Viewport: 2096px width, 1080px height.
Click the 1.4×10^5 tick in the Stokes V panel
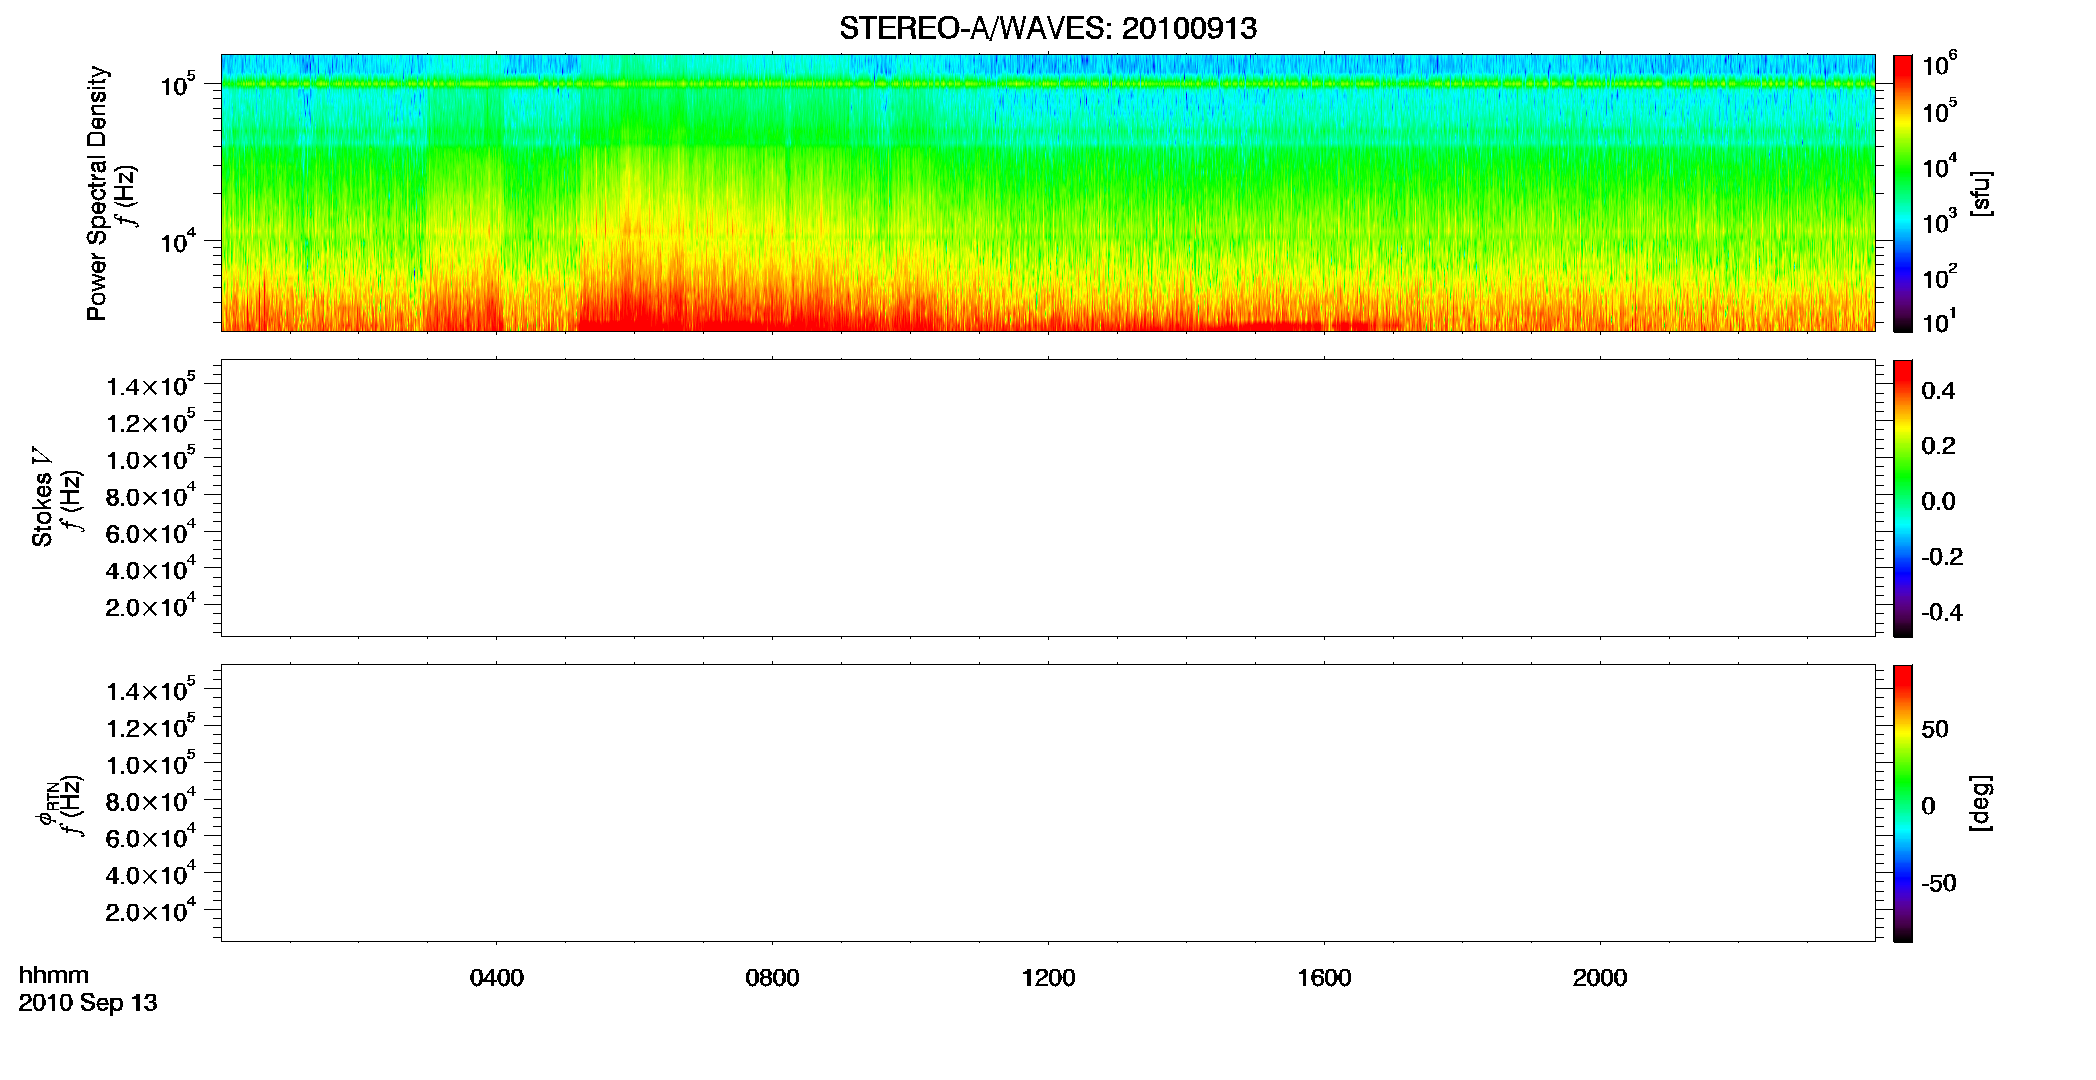151,386
